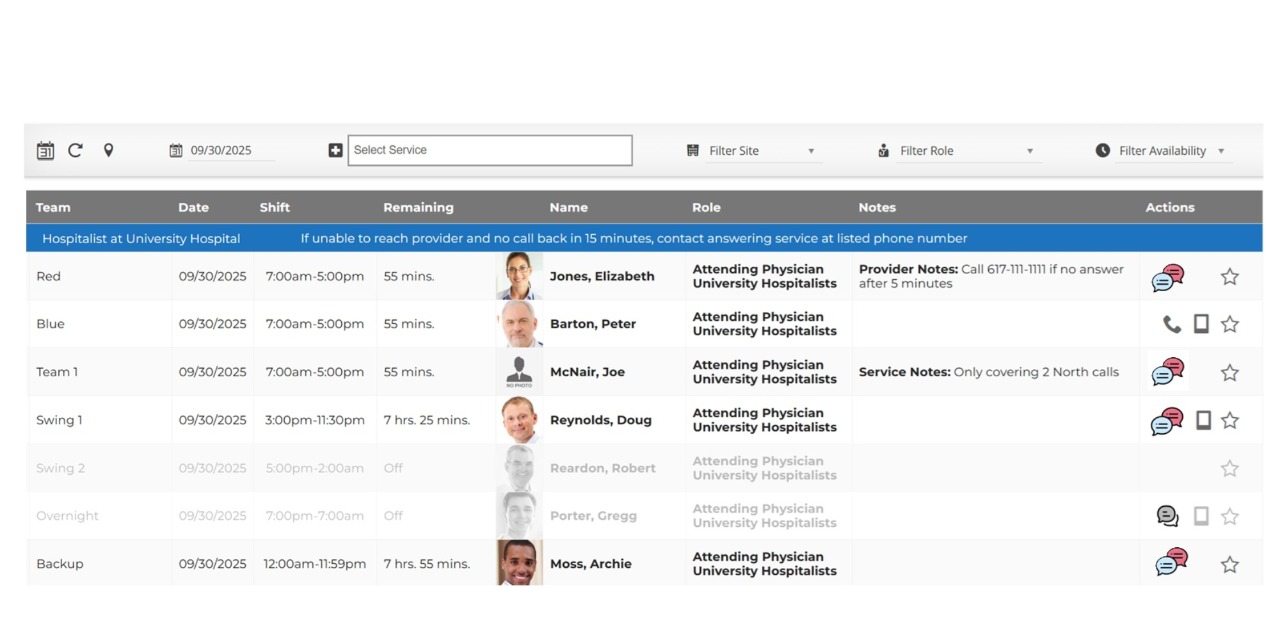The height and width of the screenshot is (640, 1280).
Task: Message Elizabeth Jones via chat icon
Action: coord(1167,277)
